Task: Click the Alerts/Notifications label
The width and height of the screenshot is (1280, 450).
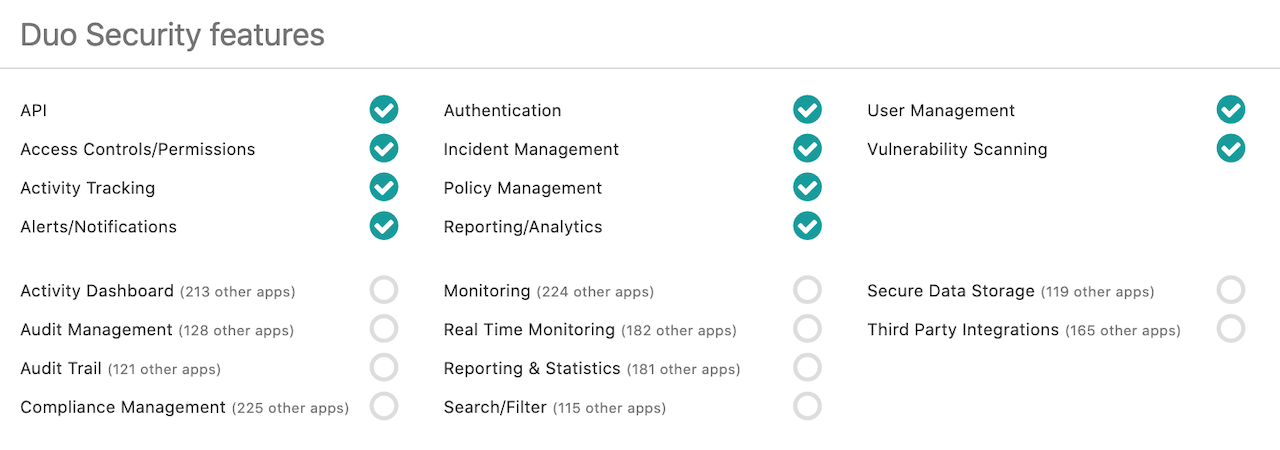Action: pos(98,227)
